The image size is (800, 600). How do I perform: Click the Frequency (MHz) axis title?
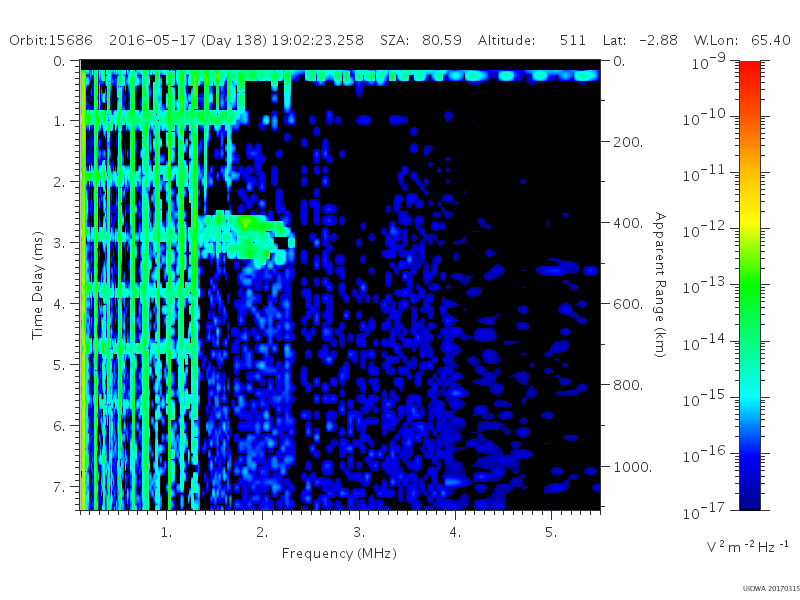pos(339,554)
